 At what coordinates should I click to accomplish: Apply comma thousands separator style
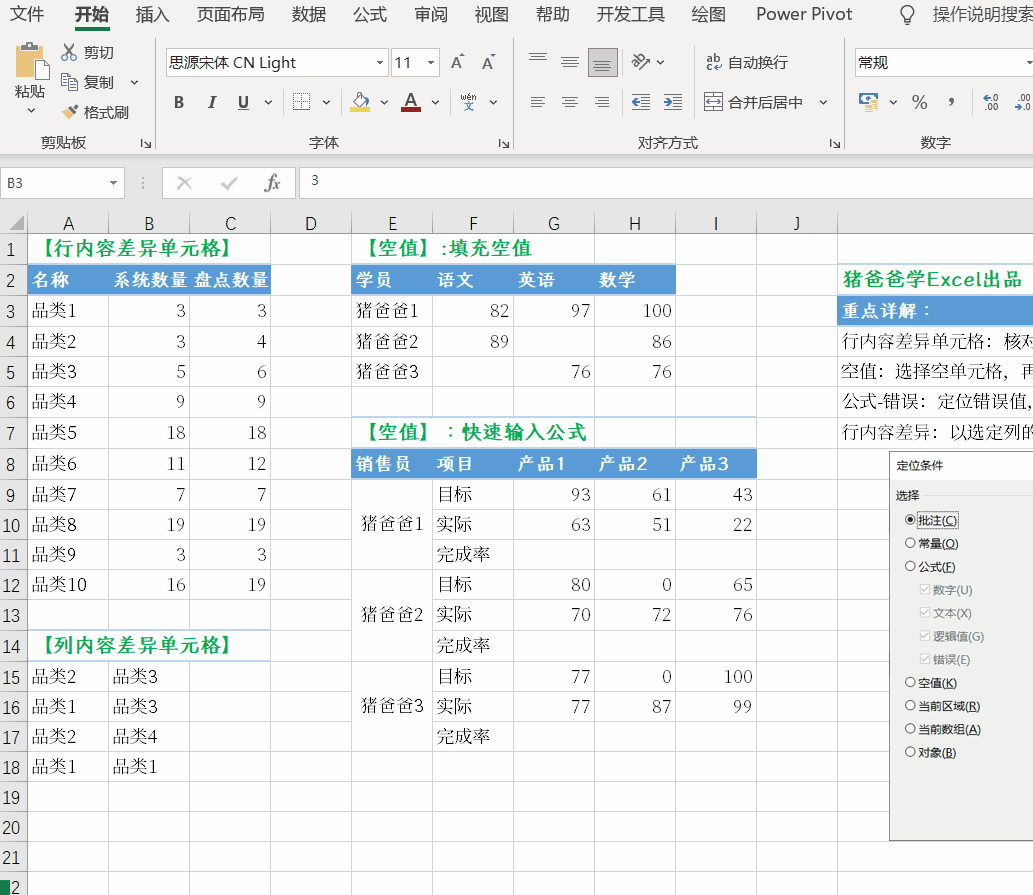click(951, 102)
